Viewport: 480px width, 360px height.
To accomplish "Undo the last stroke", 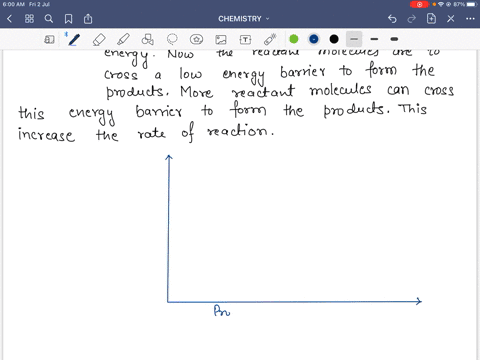I will coord(392,19).
